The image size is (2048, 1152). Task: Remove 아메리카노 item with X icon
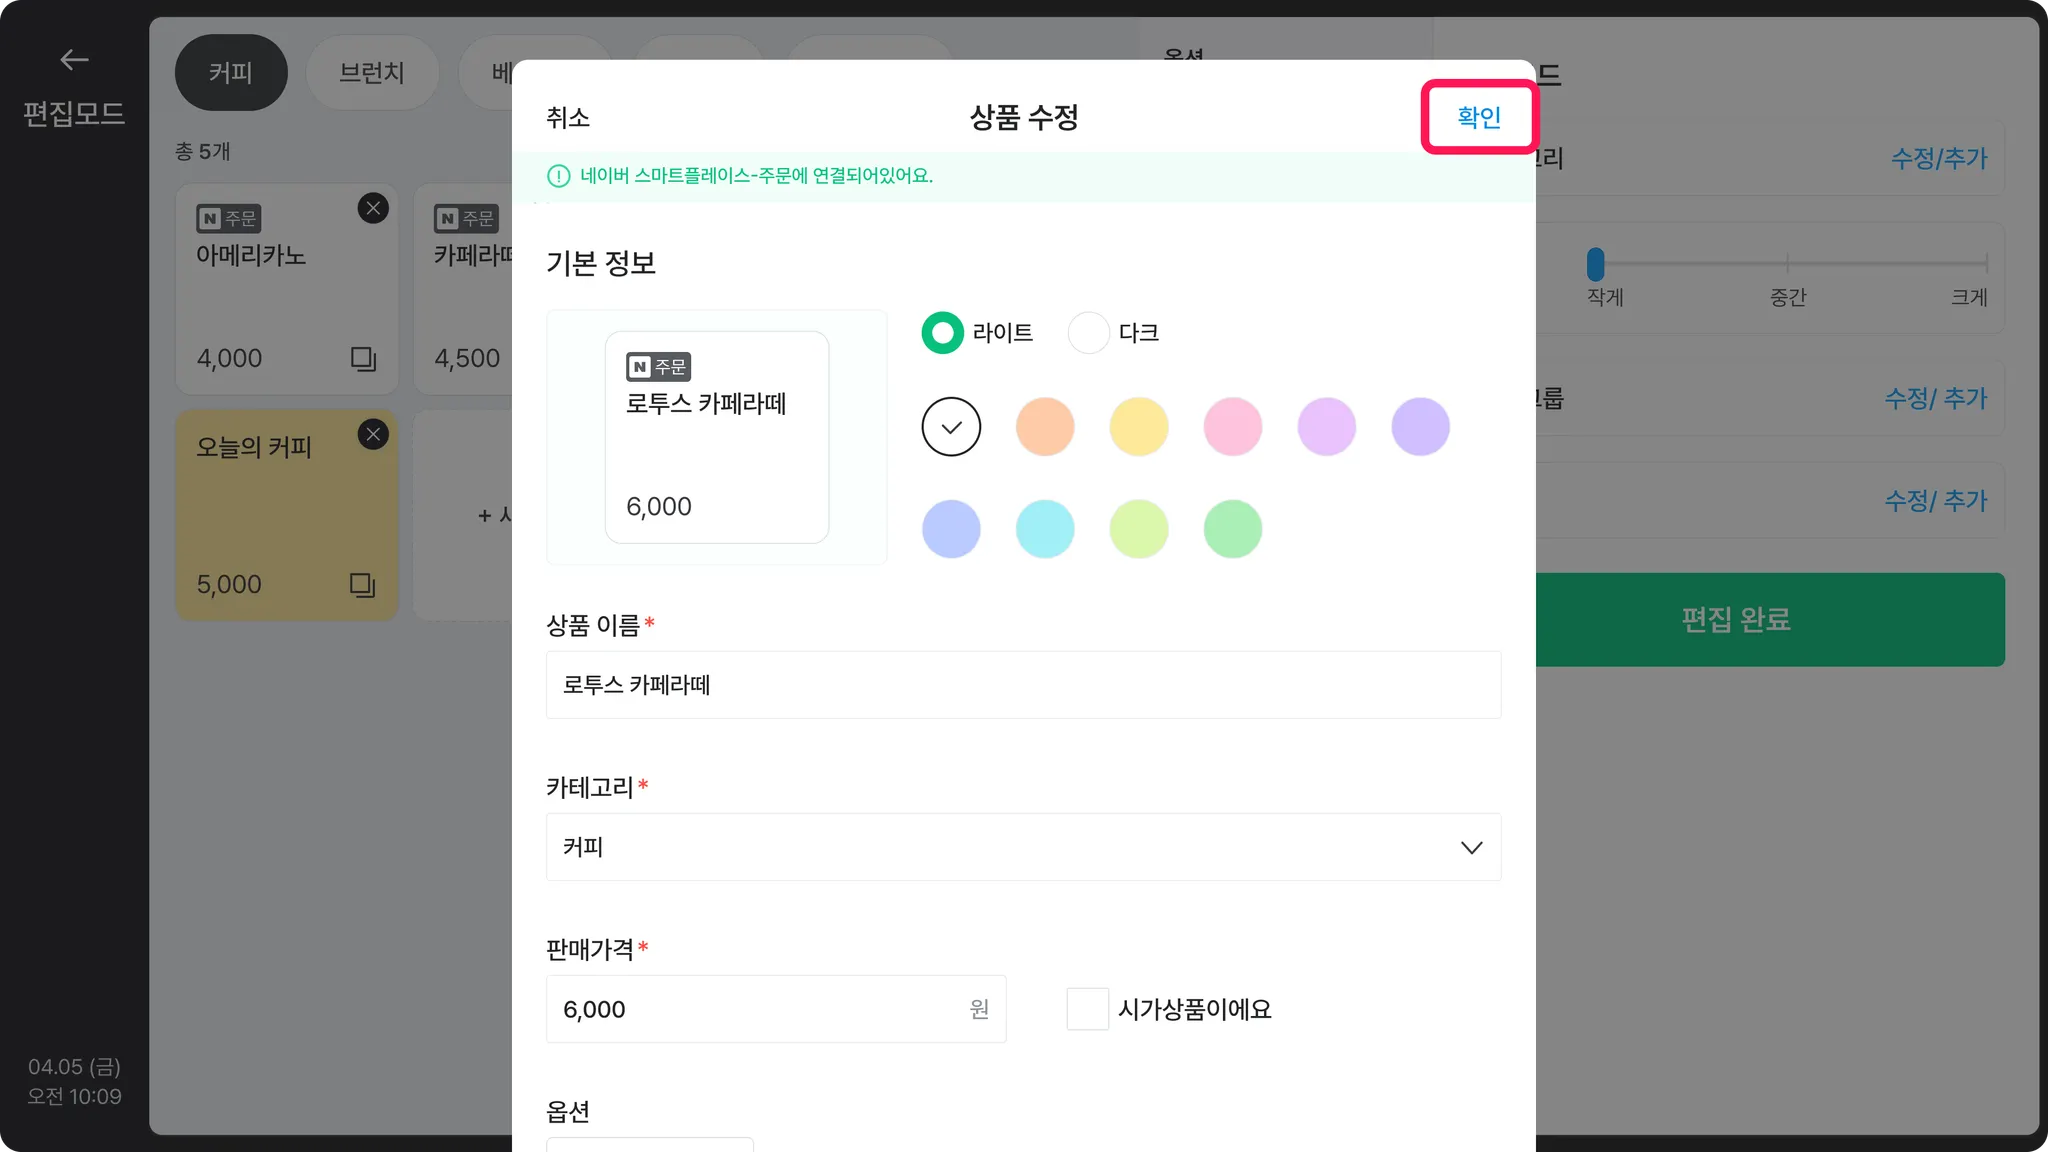coord(373,208)
